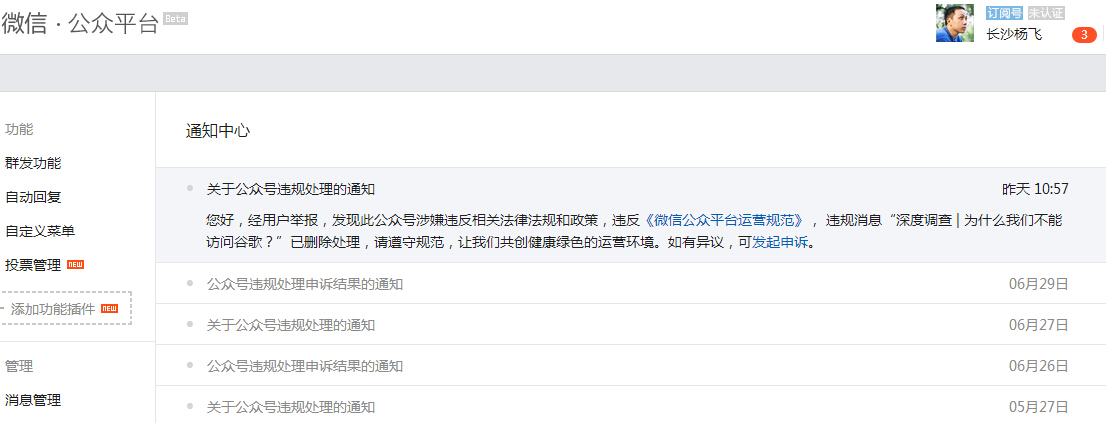This screenshot has width=1106, height=423.
Task: Click the 订阅号 account type badge
Action: click(1004, 13)
